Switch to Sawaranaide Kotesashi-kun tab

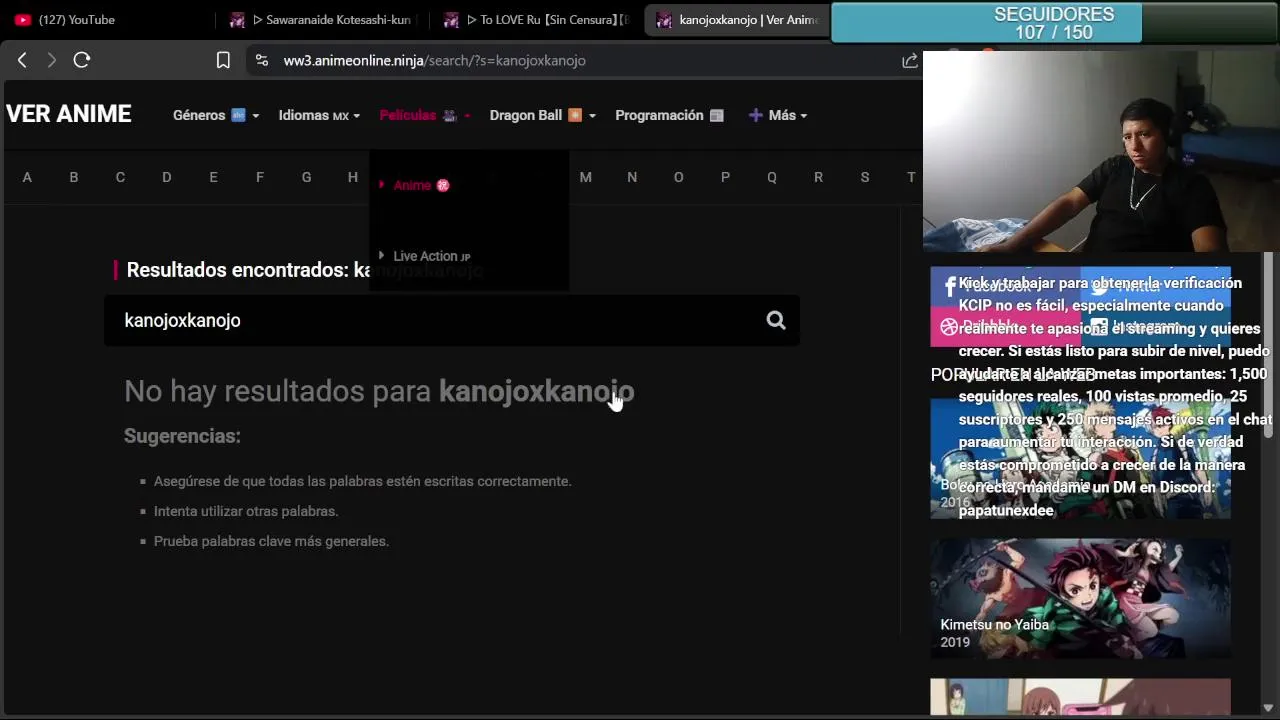(x=322, y=20)
